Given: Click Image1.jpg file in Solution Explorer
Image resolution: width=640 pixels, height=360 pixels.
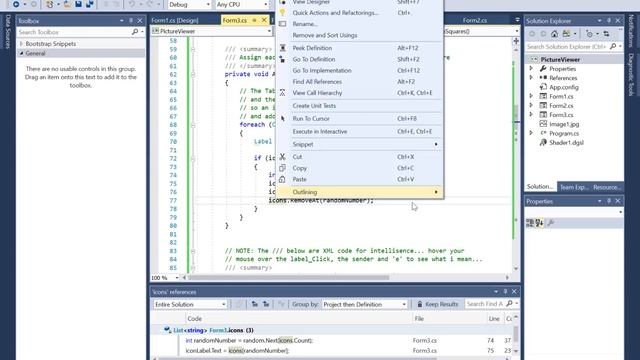Looking at the screenshot, I should click(x=564, y=124).
